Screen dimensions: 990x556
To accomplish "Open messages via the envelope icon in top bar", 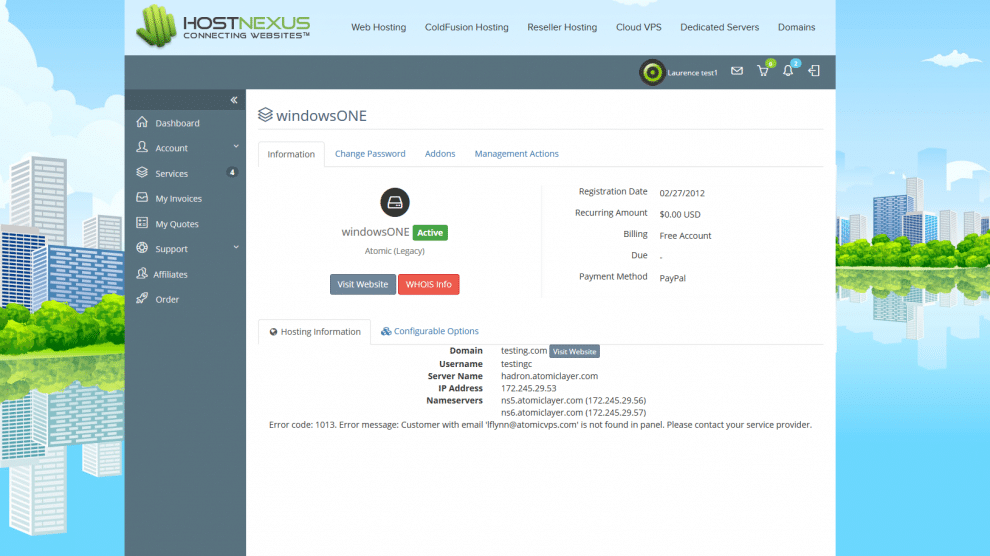I will click(737, 71).
